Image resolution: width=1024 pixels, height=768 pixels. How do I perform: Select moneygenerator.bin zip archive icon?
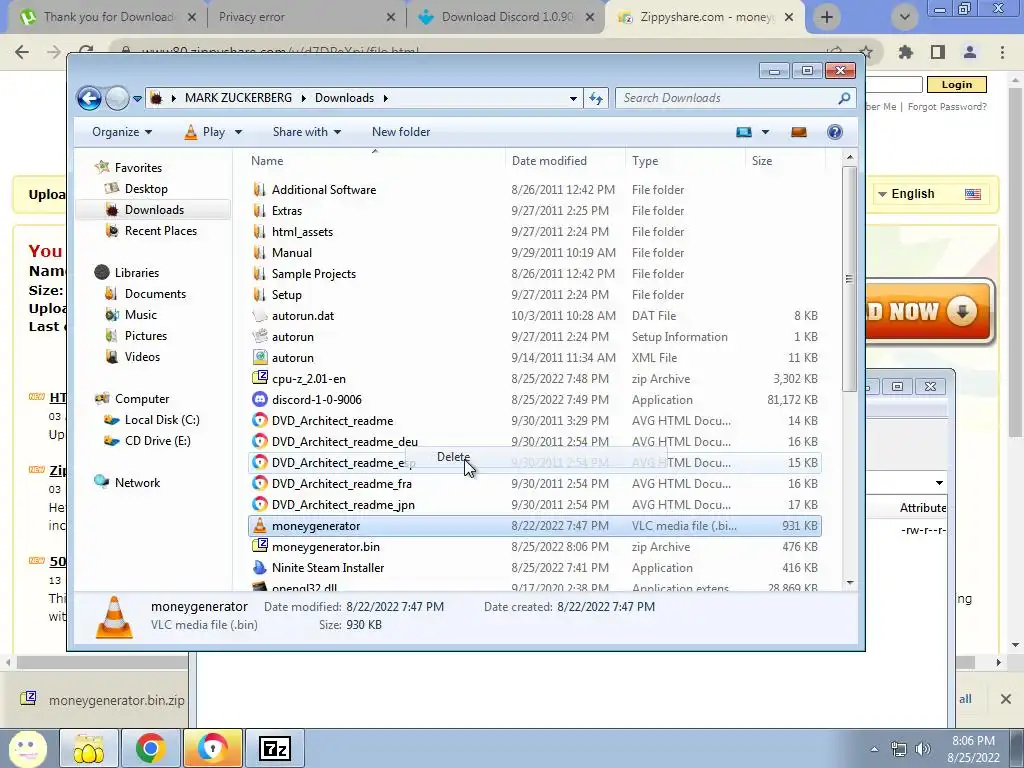(x=260, y=547)
